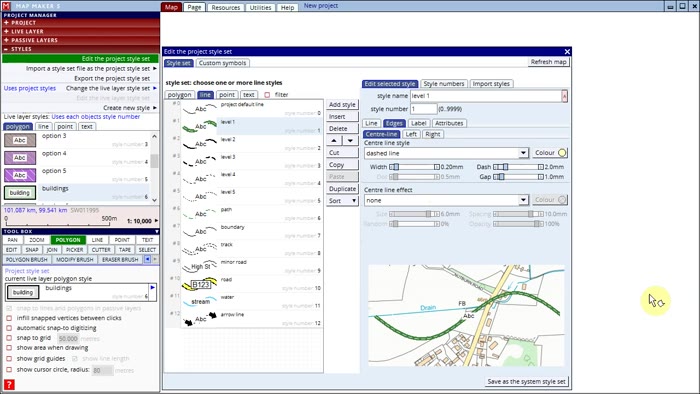Image resolution: width=700 pixels, height=394 pixels.
Task: Open the Centre line effect dropdown
Action: [523, 200]
